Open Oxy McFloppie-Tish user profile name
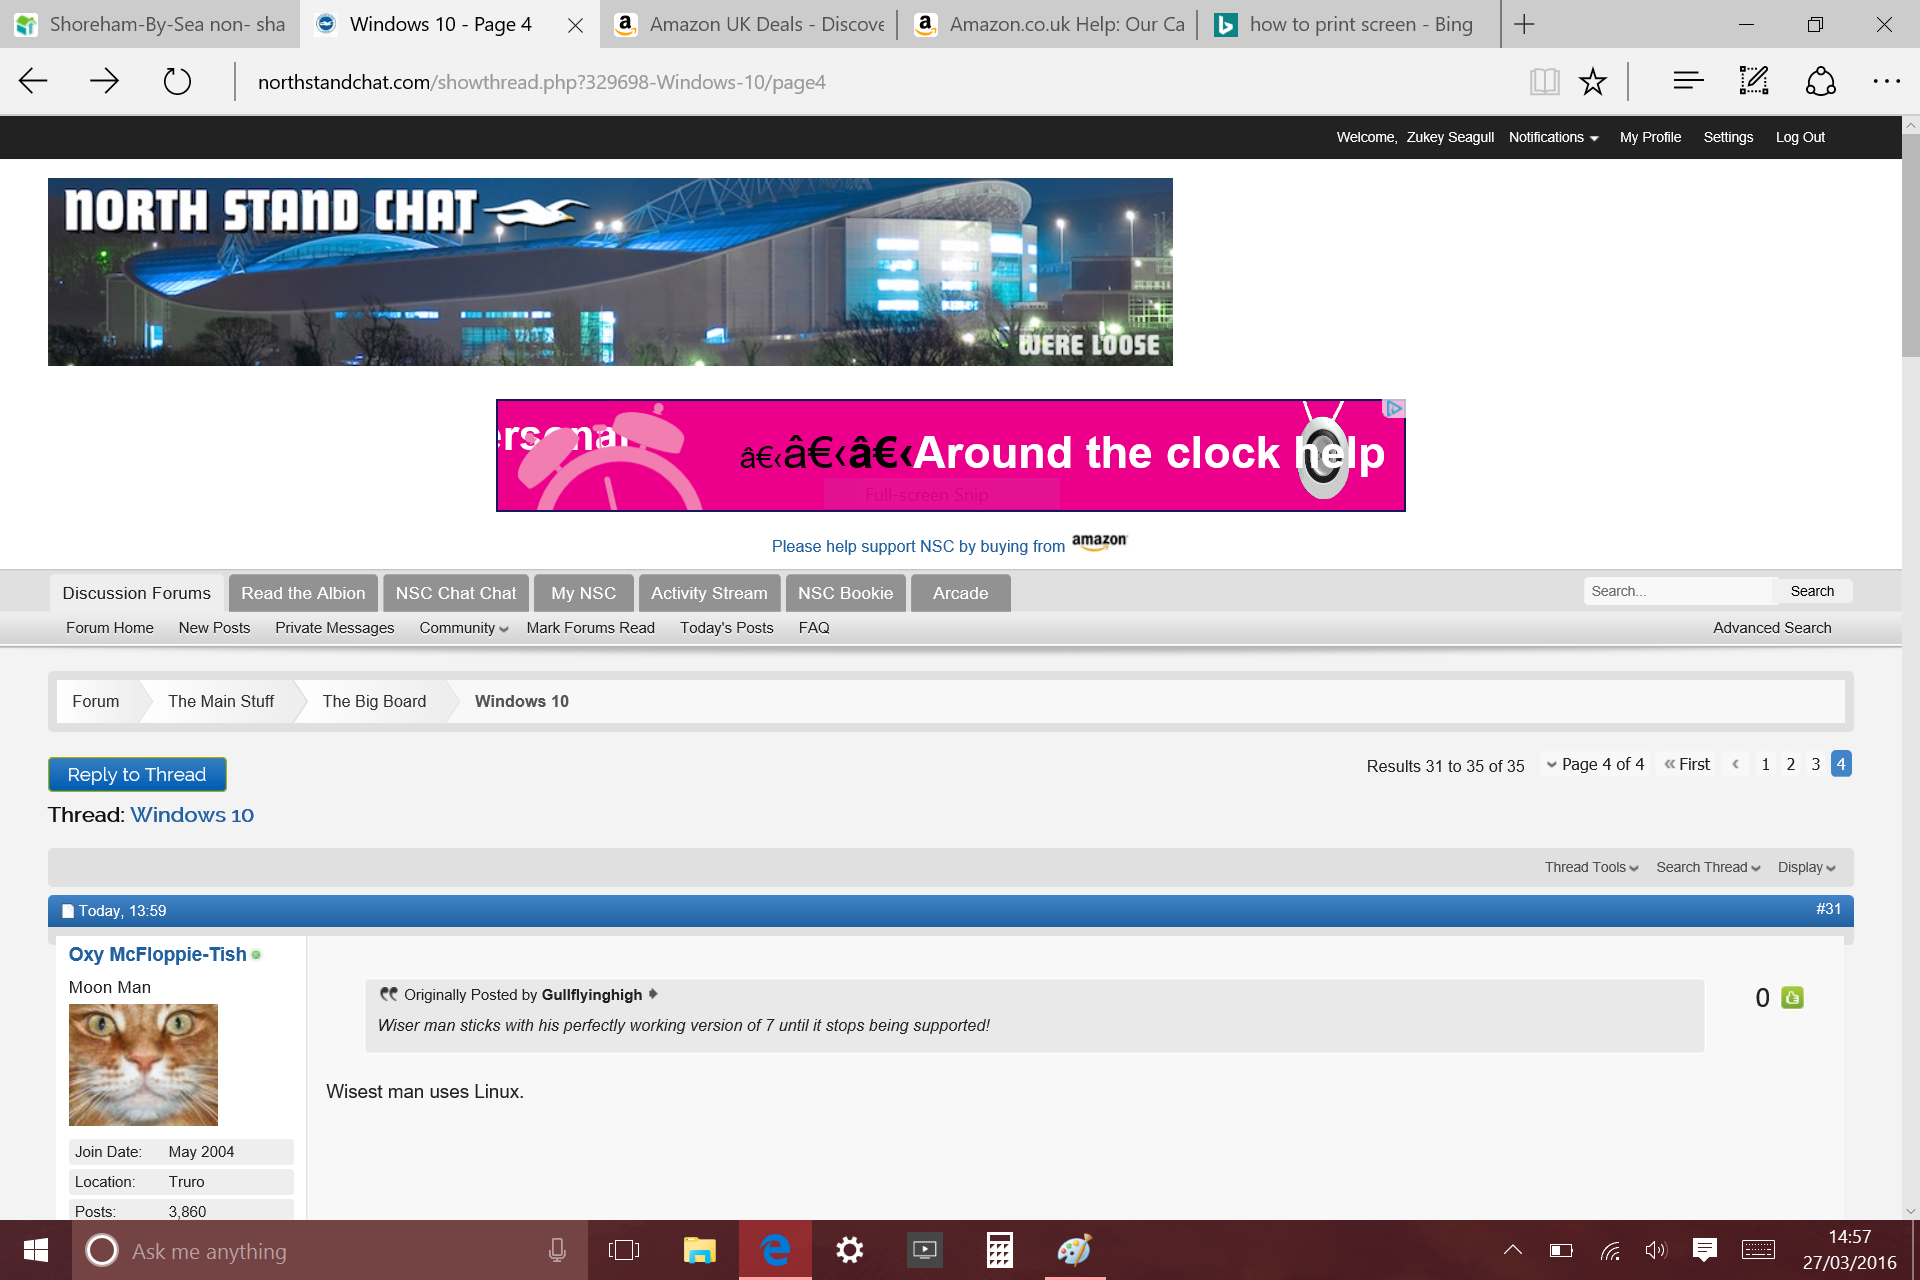 click(x=157, y=954)
